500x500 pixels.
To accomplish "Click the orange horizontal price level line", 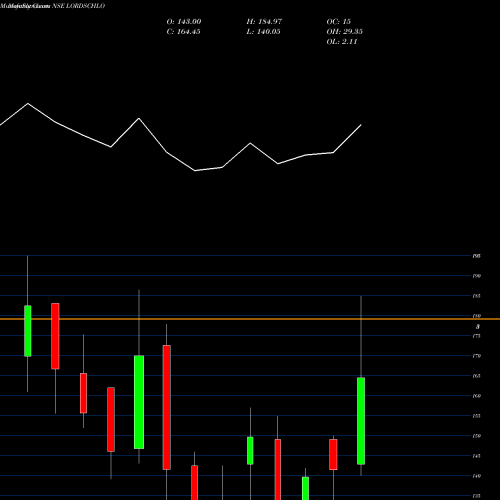I will (250, 319).
